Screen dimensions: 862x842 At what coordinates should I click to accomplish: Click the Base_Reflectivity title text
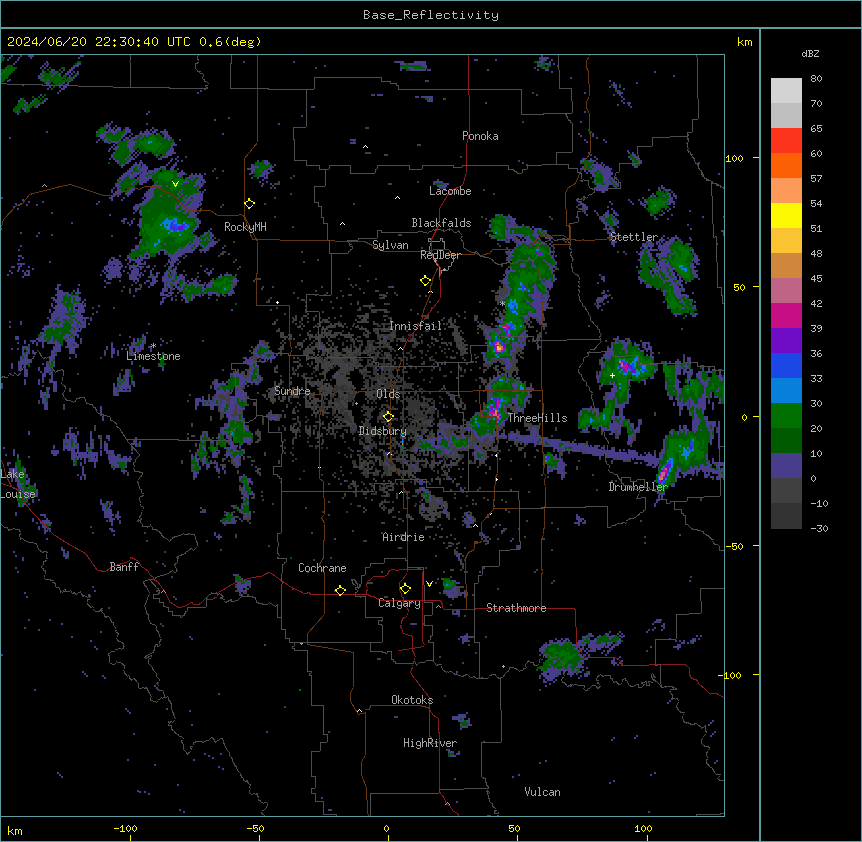(x=431, y=15)
